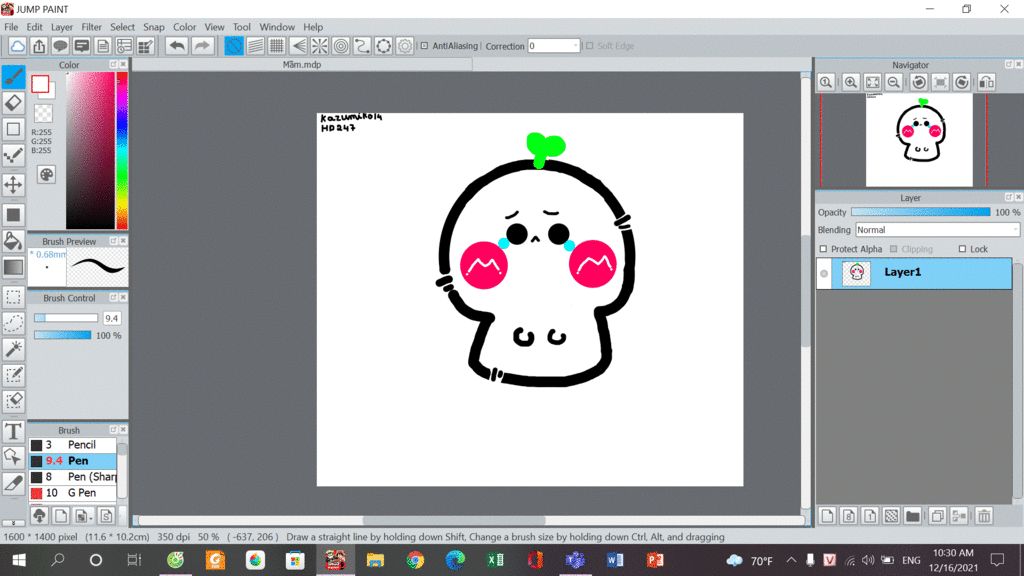Screen dimensions: 1024x576
Task: Click the brush size value field
Action: click(x=112, y=318)
